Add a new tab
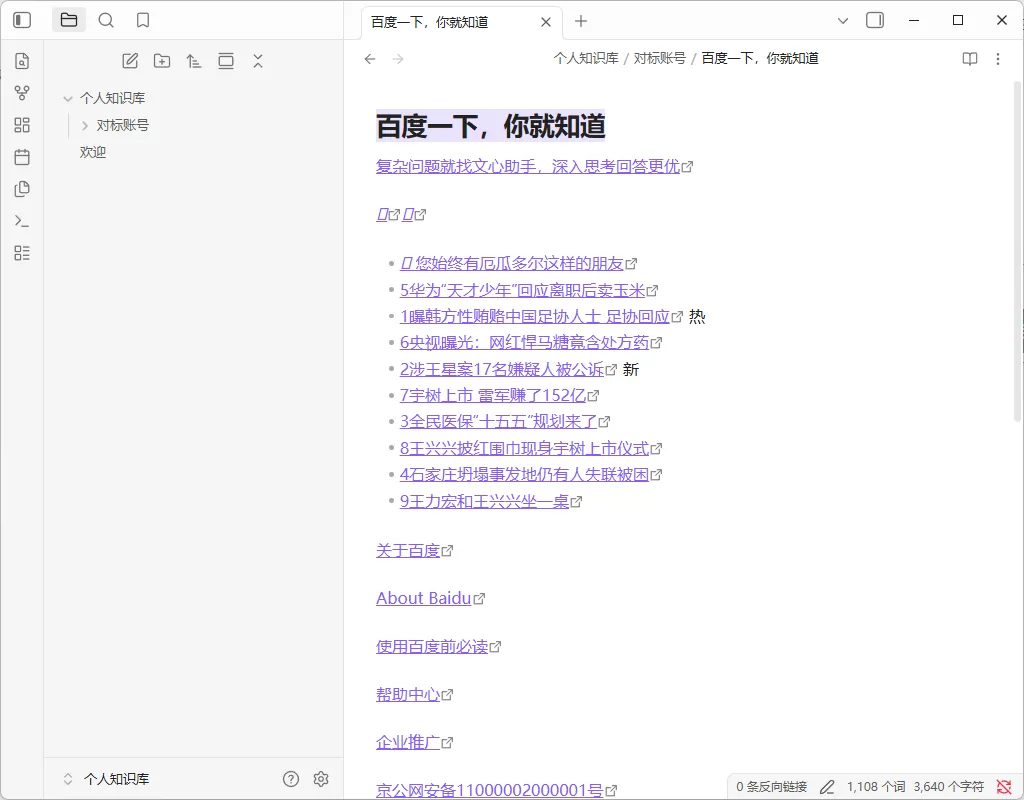 581,22
